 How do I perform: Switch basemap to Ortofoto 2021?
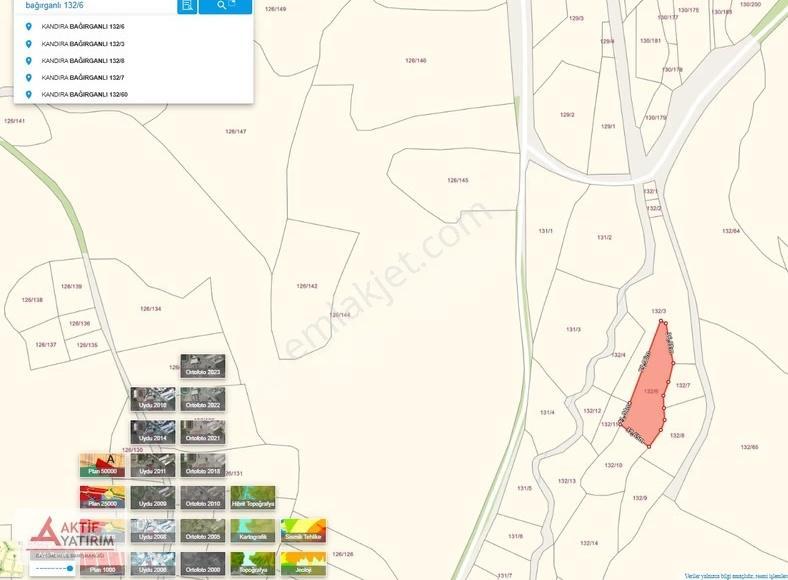click(203, 432)
